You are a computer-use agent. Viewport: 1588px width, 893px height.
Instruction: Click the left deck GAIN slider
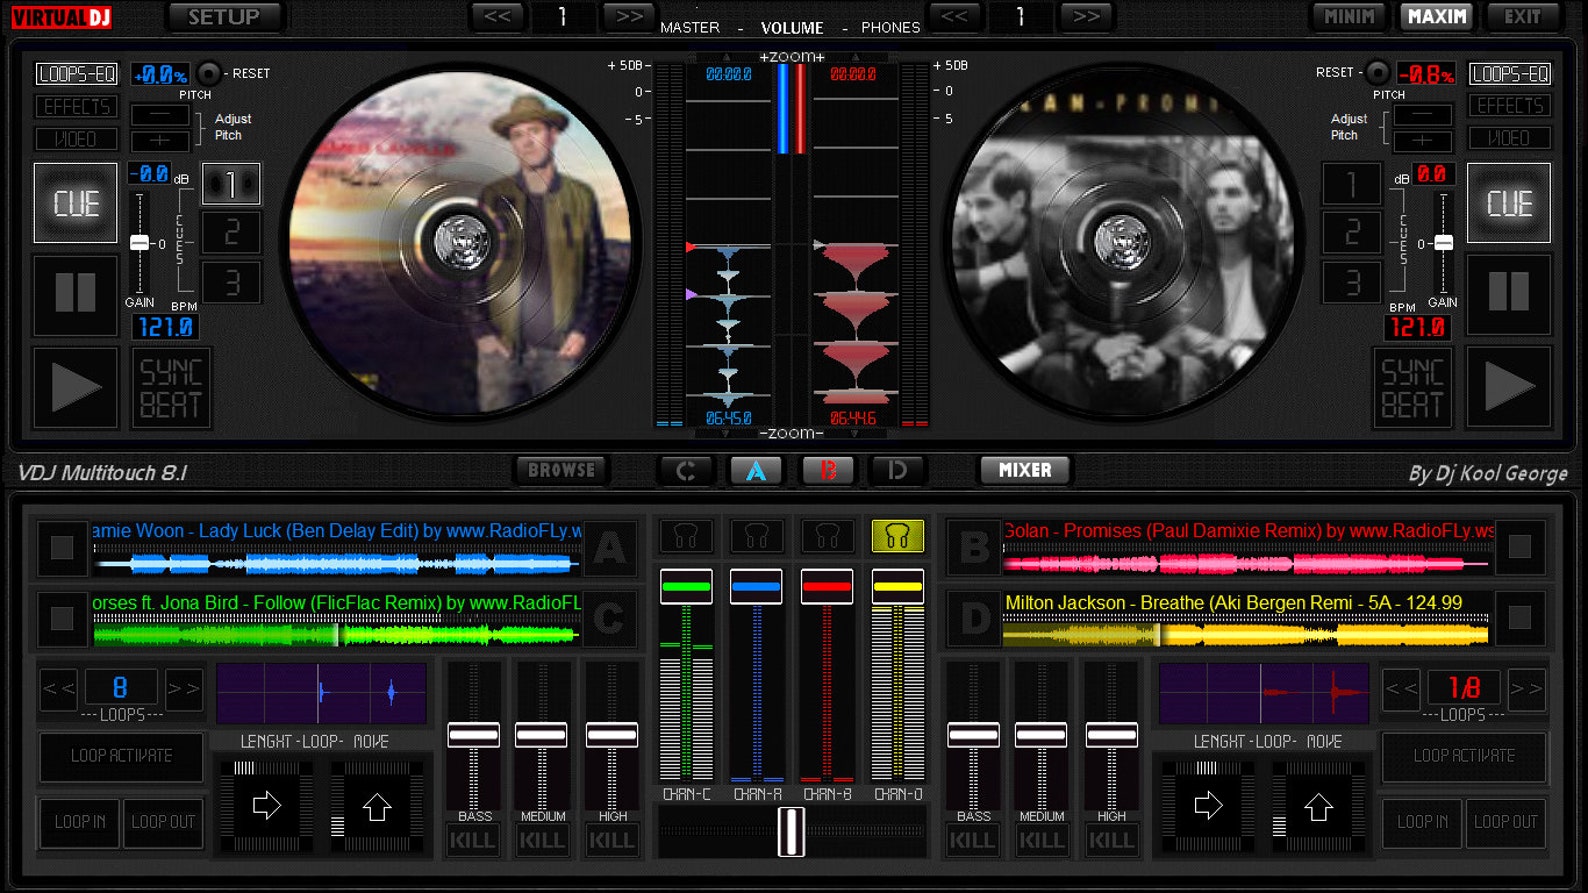pyautogui.click(x=139, y=243)
